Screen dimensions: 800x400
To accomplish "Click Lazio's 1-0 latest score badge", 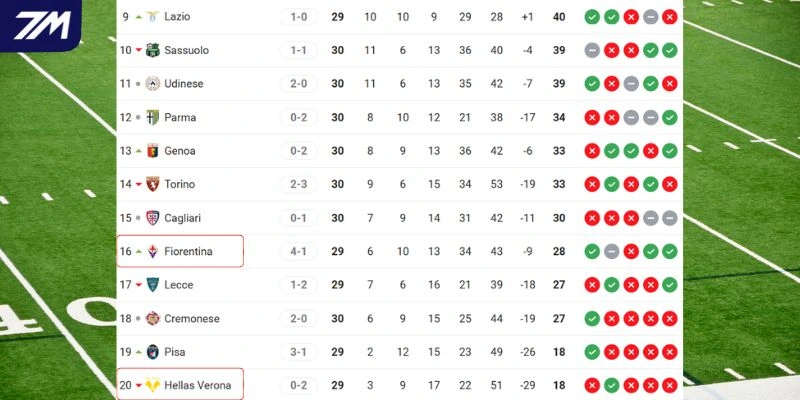I will [x=299, y=17].
